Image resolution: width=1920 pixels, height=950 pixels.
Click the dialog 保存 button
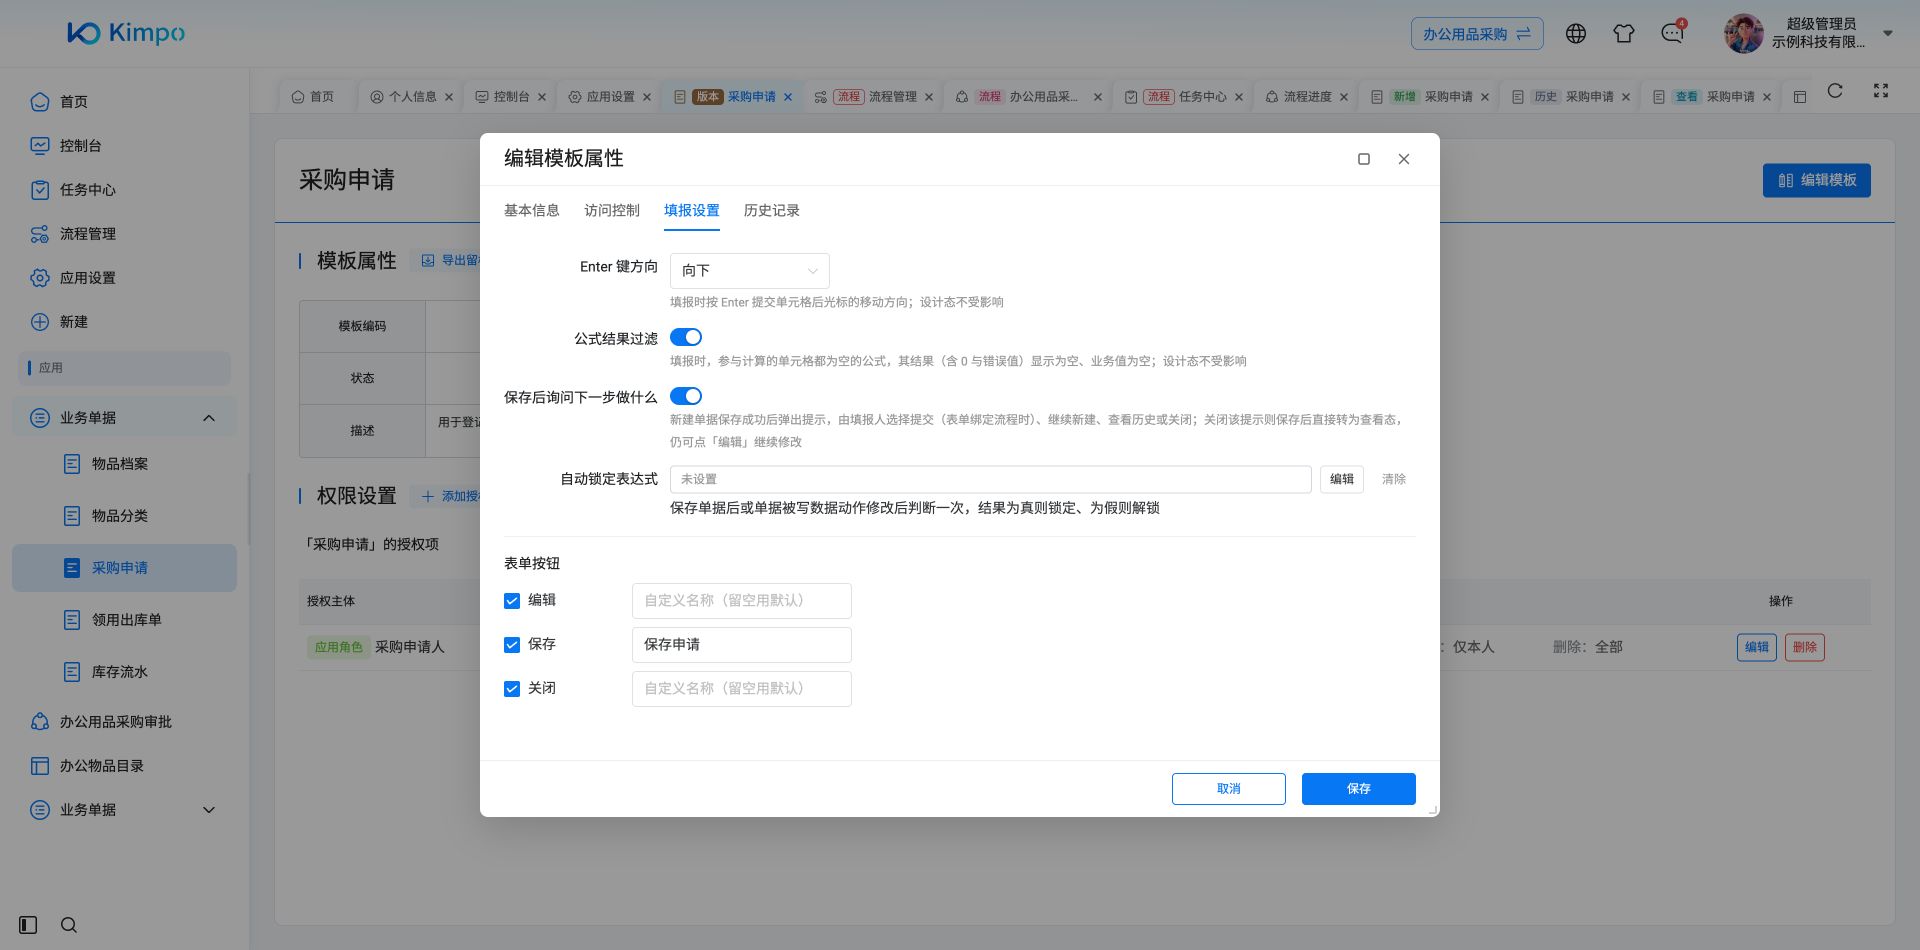[1359, 789]
